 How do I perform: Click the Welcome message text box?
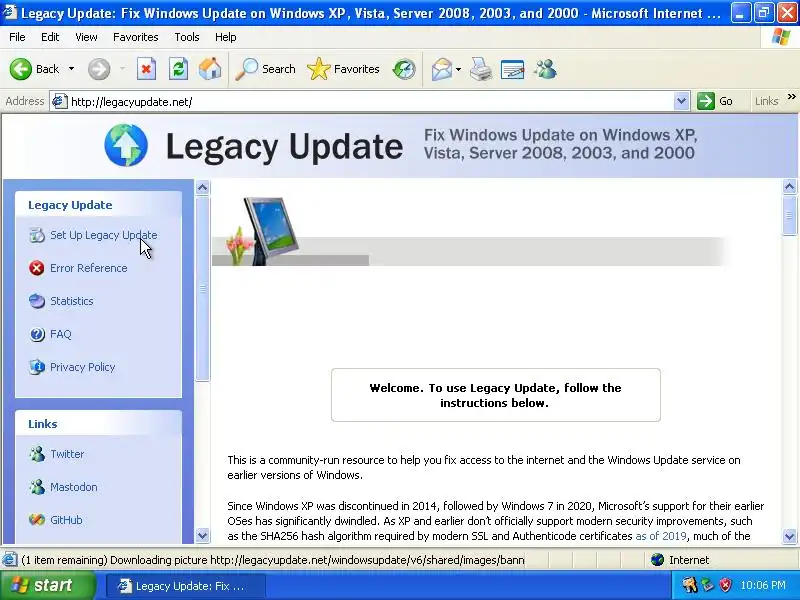pos(495,395)
